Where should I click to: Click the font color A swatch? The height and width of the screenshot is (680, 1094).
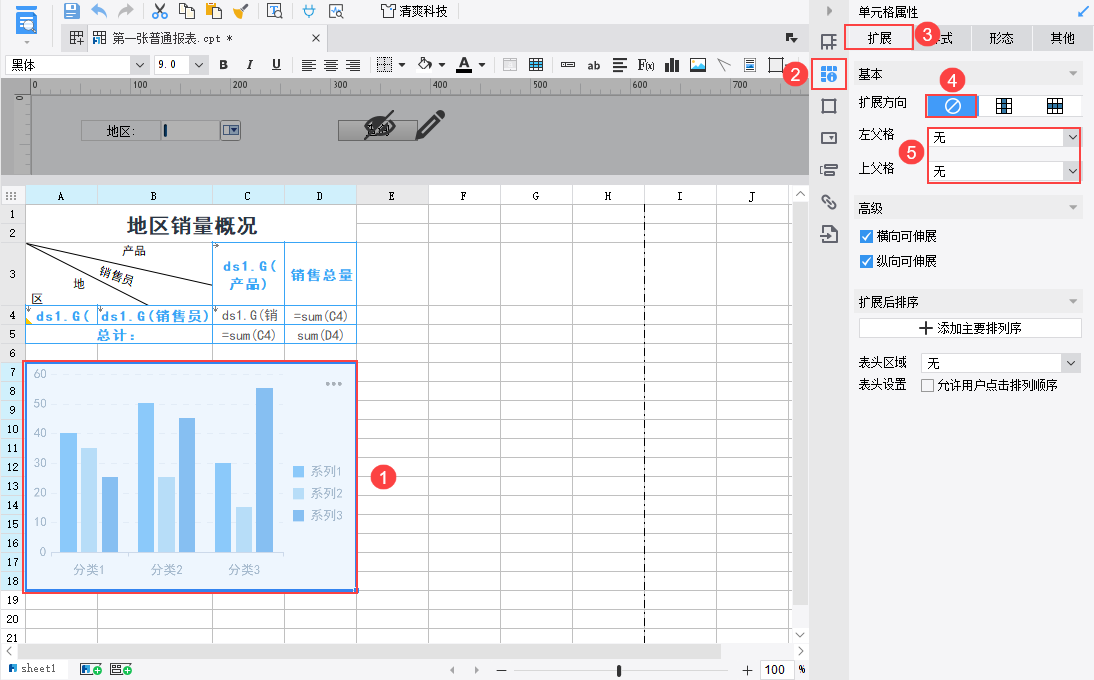pyautogui.click(x=464, y=65)
